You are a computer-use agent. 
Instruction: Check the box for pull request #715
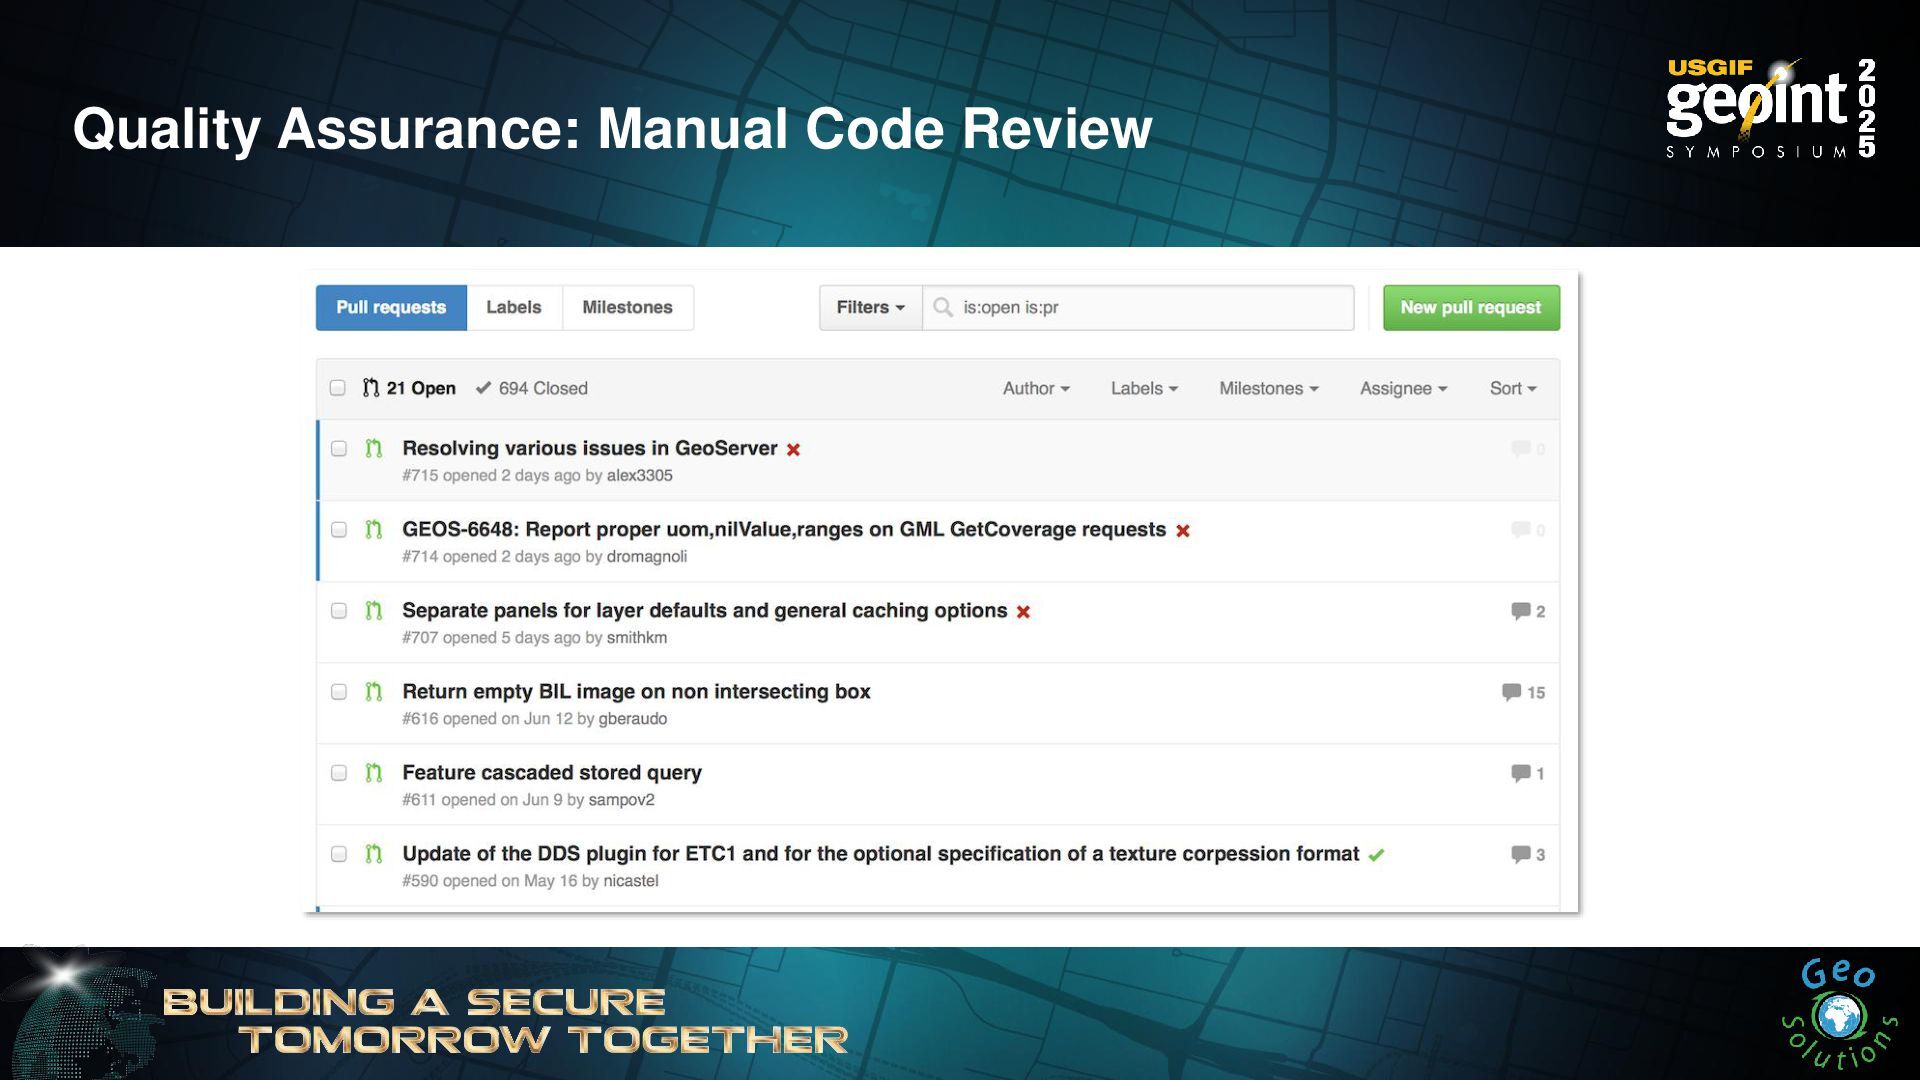339,449
